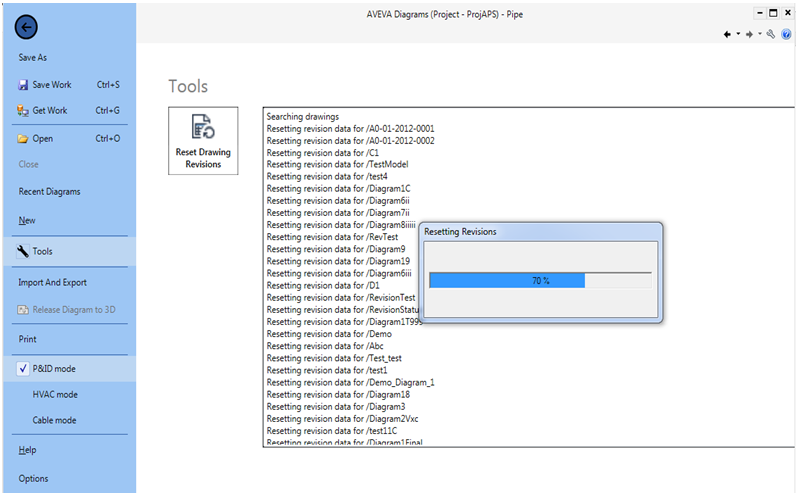The height and width of the screenshot is (496, 796).
Task: Choose Save As from the backstage menu
Action: 32,57
